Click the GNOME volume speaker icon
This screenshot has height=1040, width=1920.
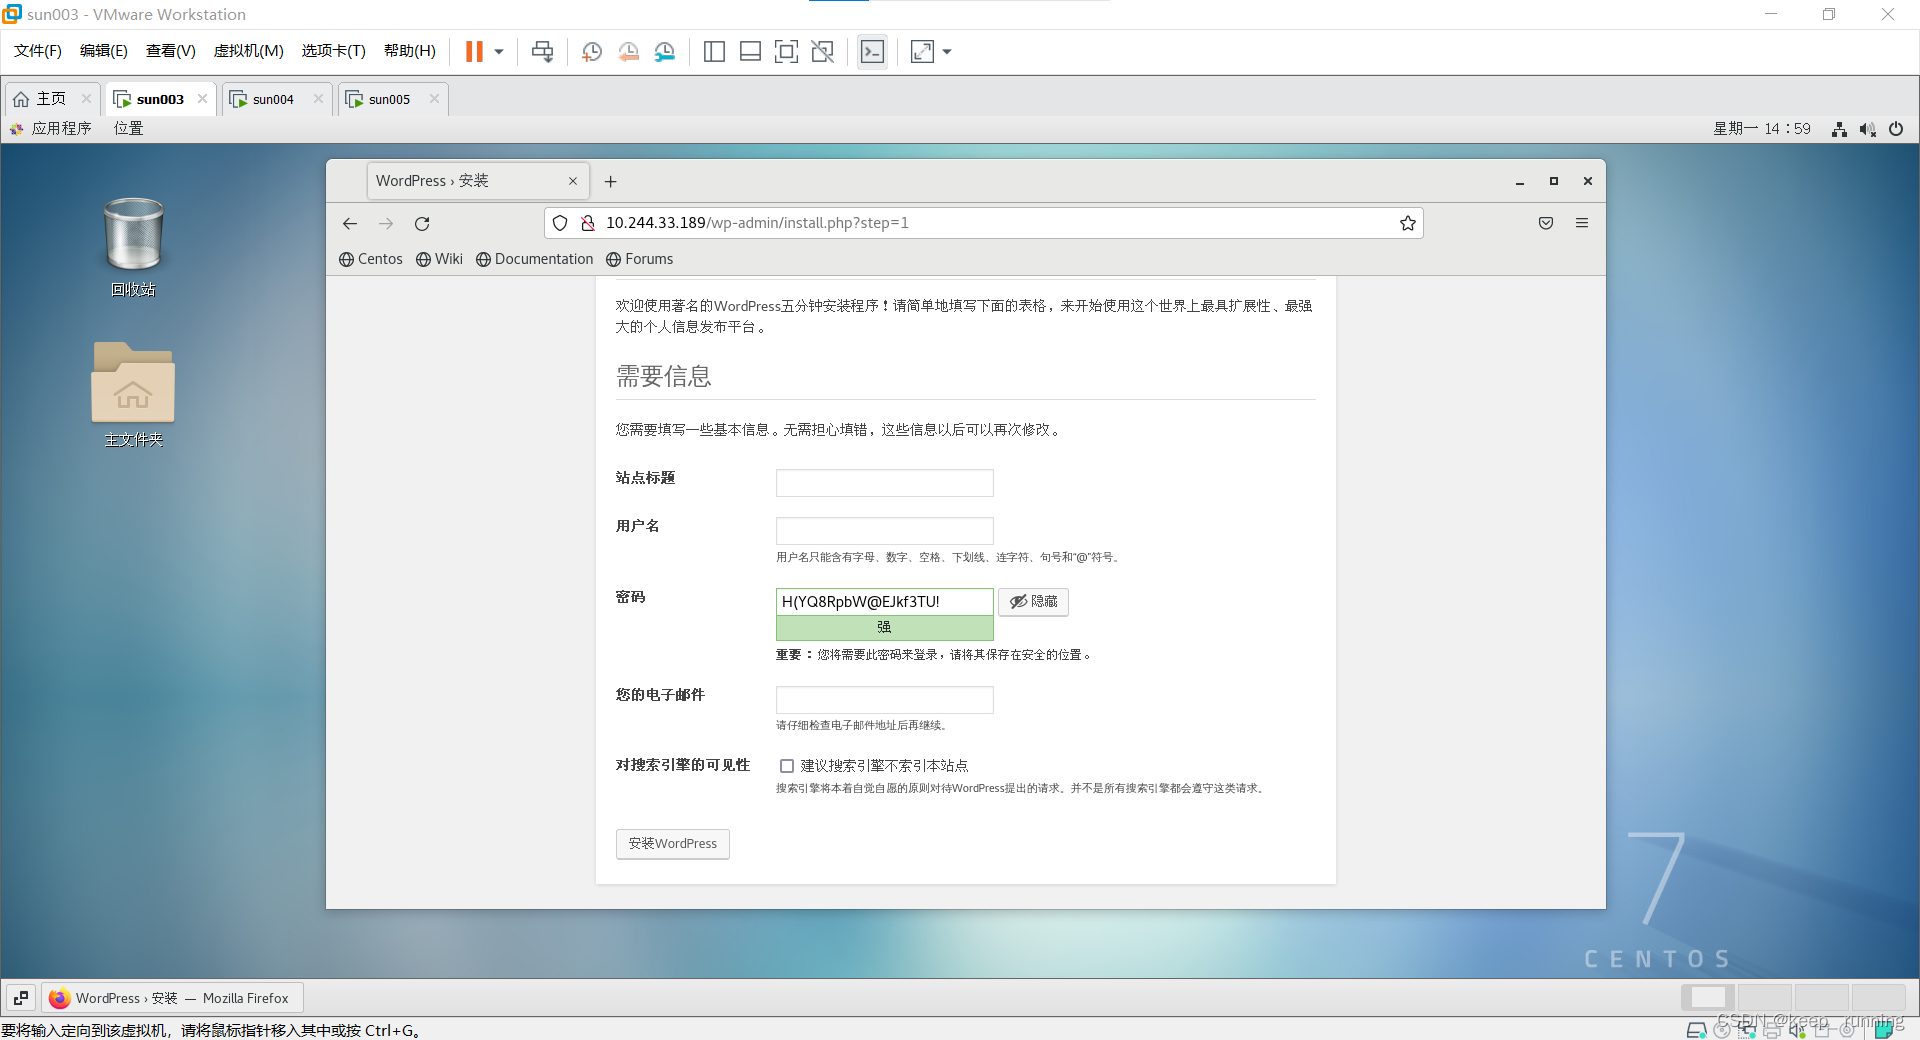tap(1867, 129)
